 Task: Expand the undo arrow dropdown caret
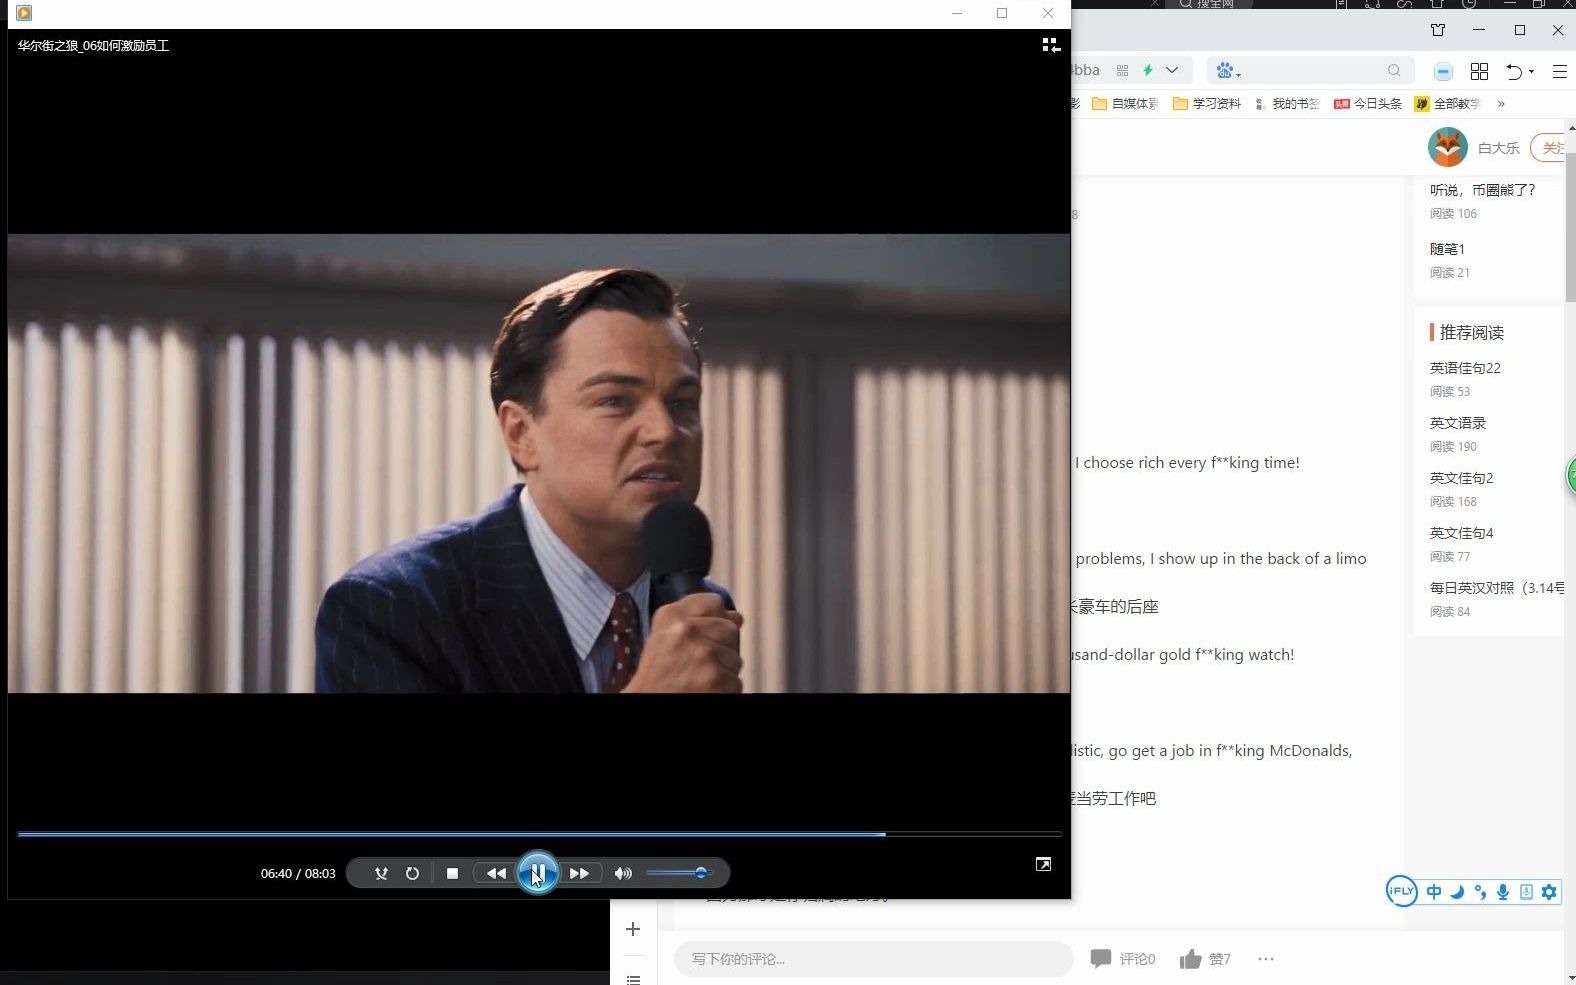1531,72
